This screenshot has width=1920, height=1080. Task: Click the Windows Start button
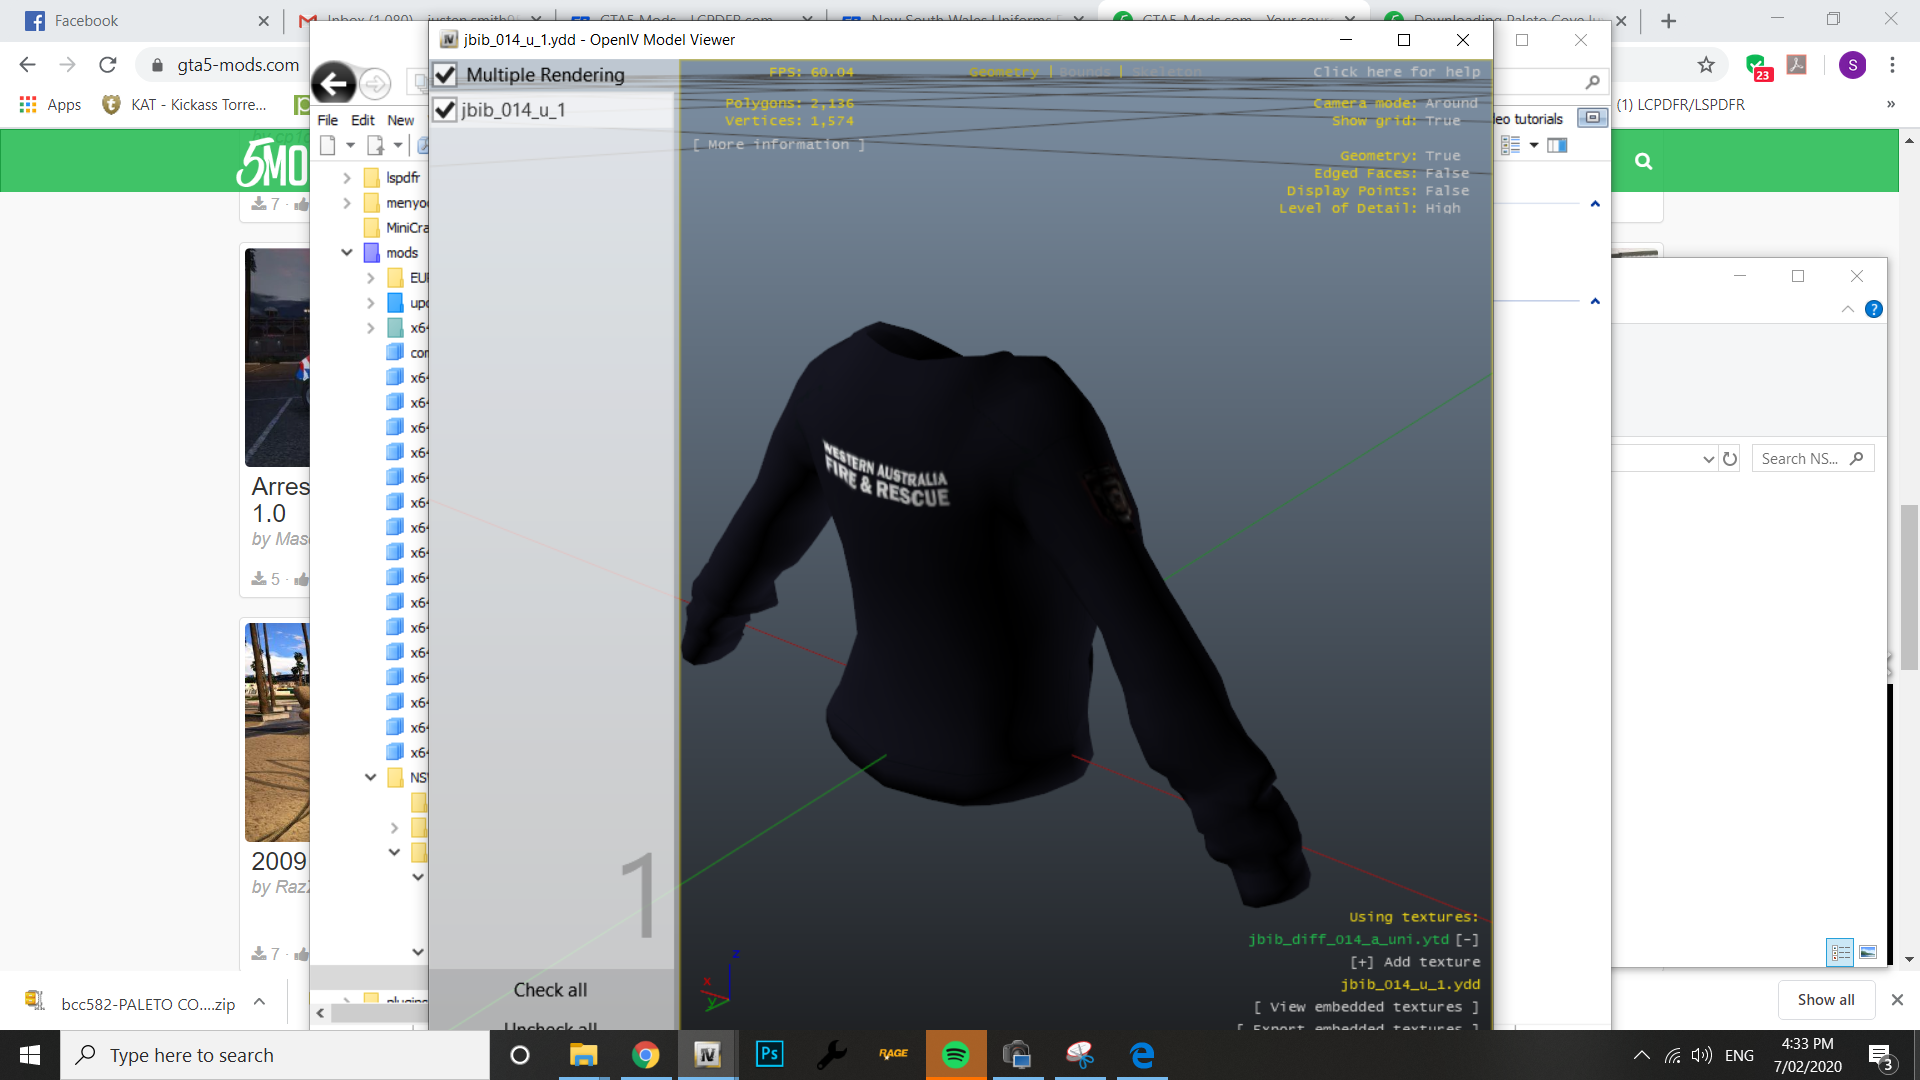click(30, 1054)
